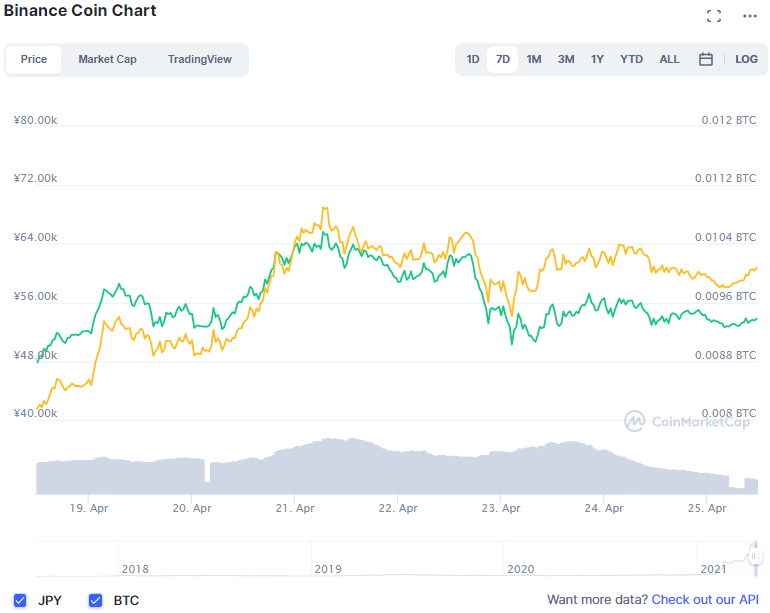The image size is (770, 613).
Task: Toggle LOG scale on the chart
Action: (746, 59)
